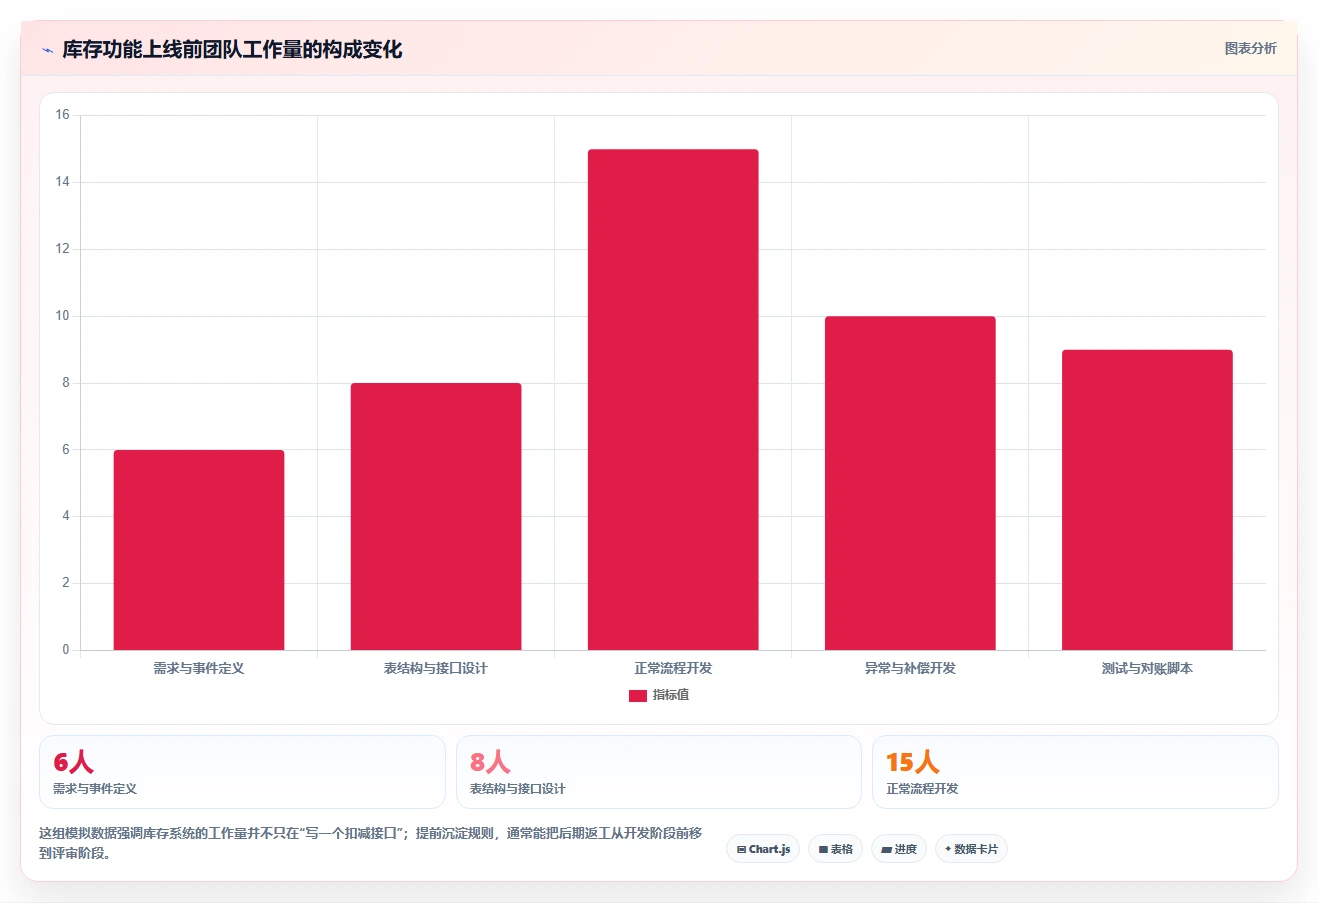This screenshot has height=903, width=1318.
Task: Click the 表结构与接口设计 bar in chart
Action: click(x=436, y=517)
